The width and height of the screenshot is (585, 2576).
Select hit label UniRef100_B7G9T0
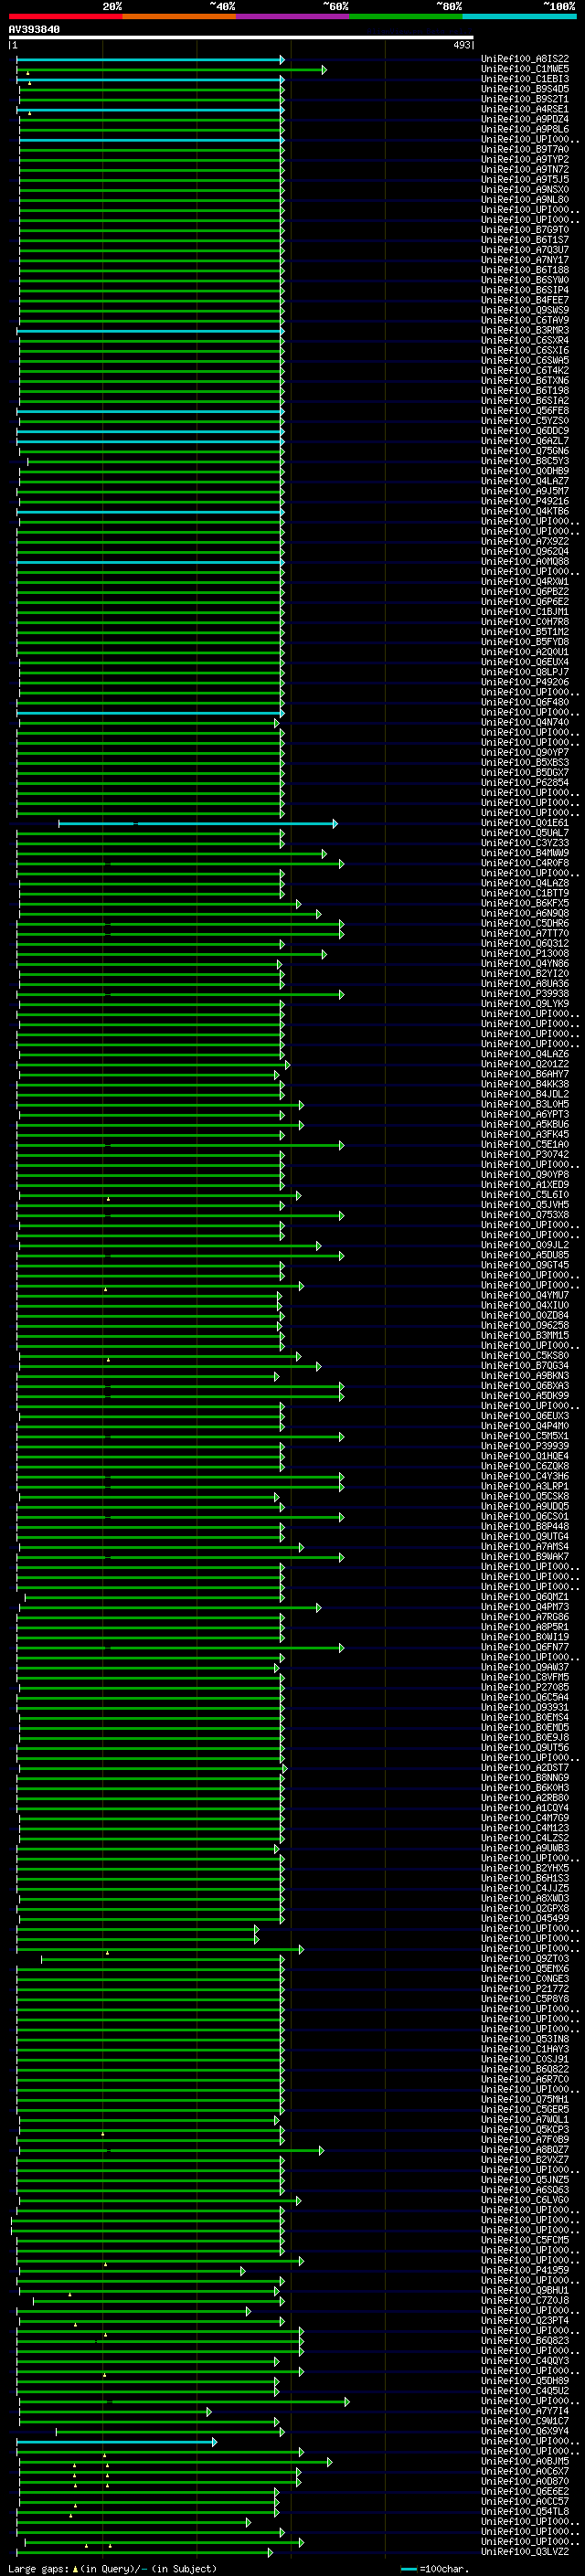coord(525,230)
